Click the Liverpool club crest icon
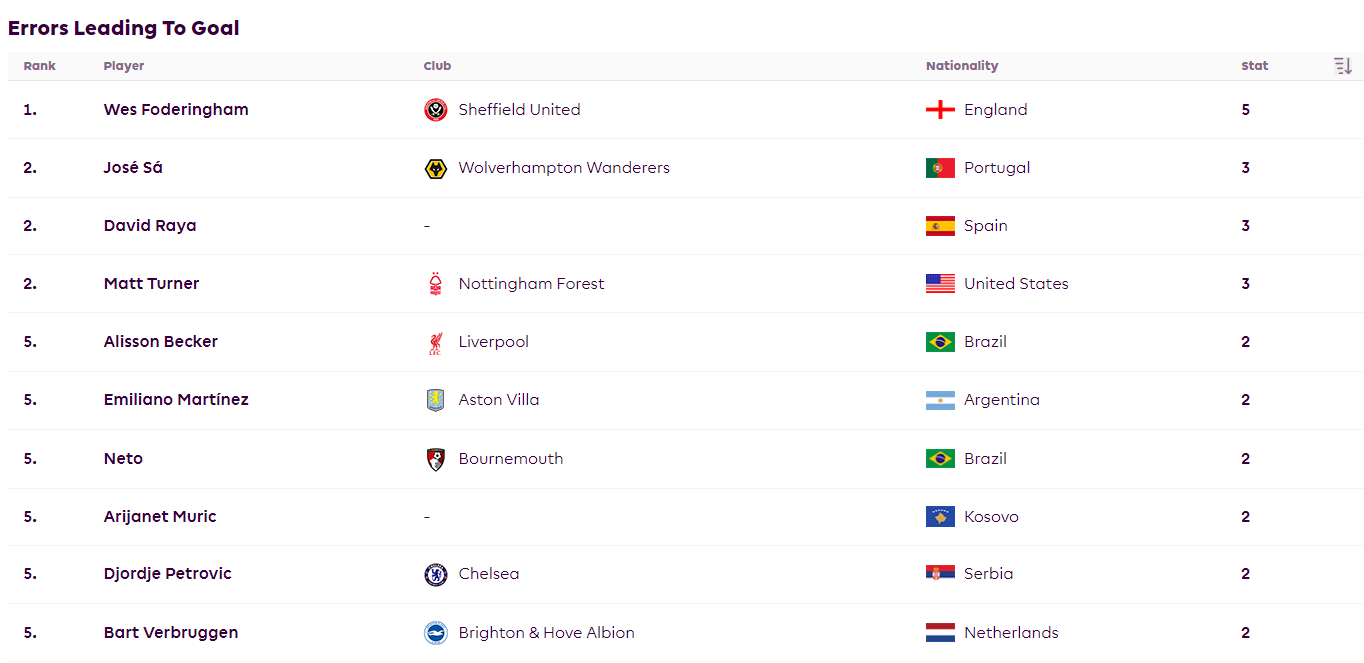The image size is (1364, 663). click(x=435, y=342)
